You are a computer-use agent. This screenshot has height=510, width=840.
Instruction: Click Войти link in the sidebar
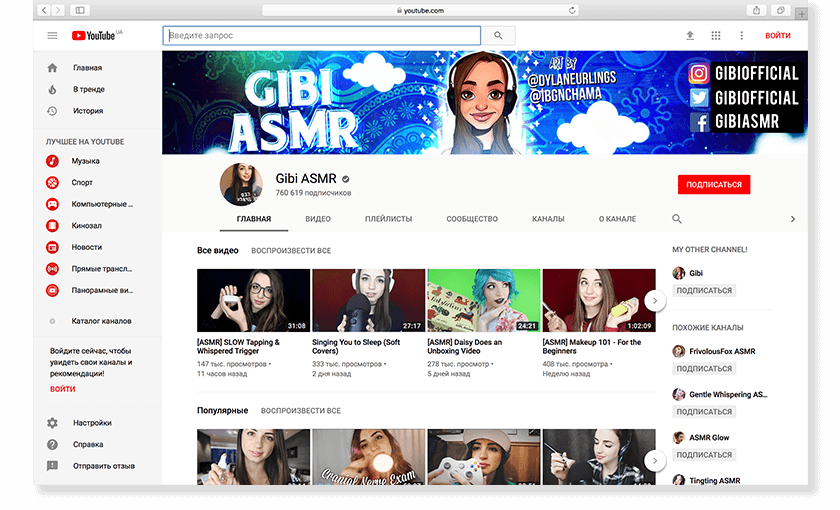tap(63, 389)
